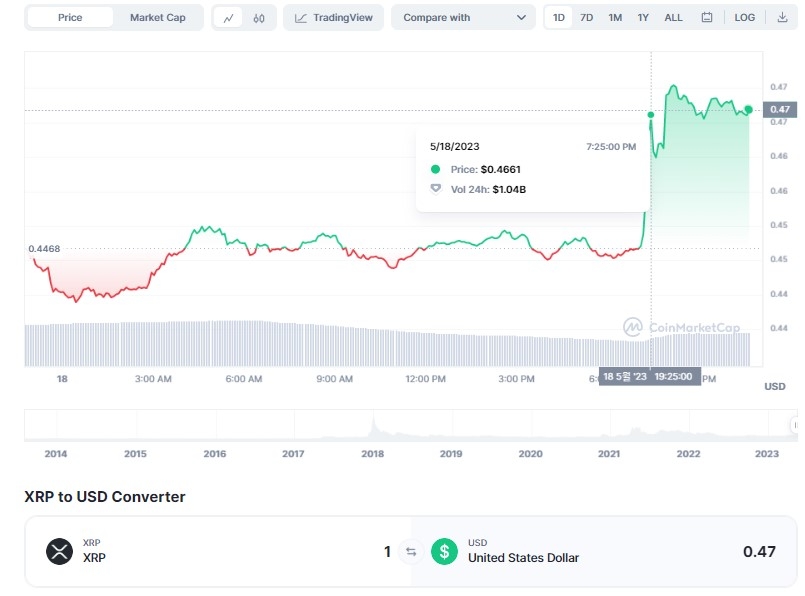
Task: Click the 6:00 AM time axis label
Action: click(x=244, y=379)
